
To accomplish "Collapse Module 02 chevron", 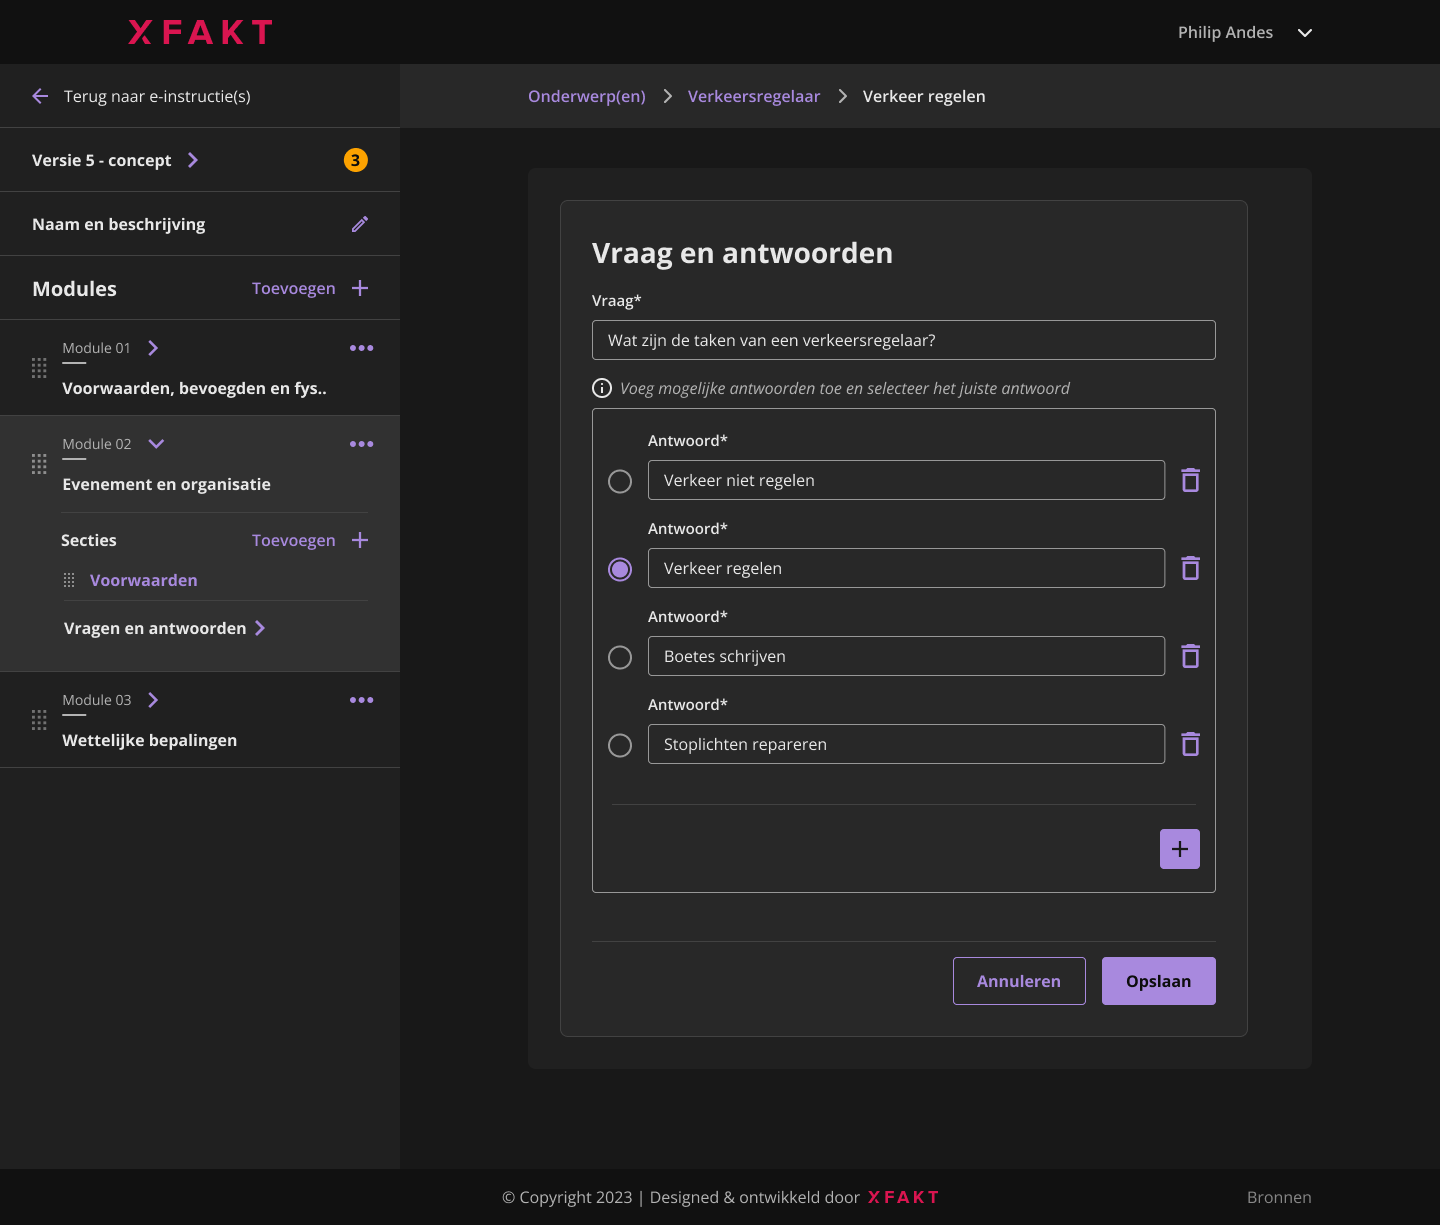I will pos(156,444).
